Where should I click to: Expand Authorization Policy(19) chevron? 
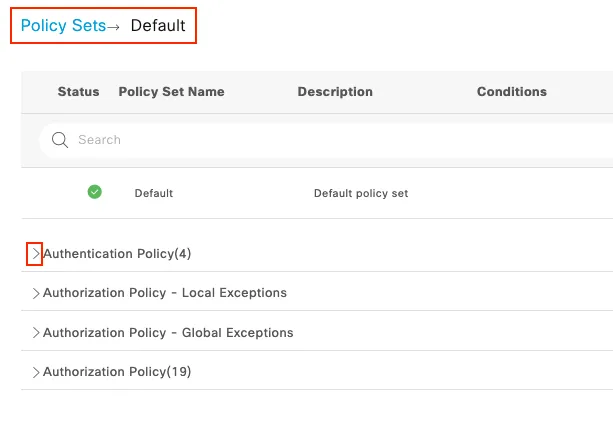36,372
